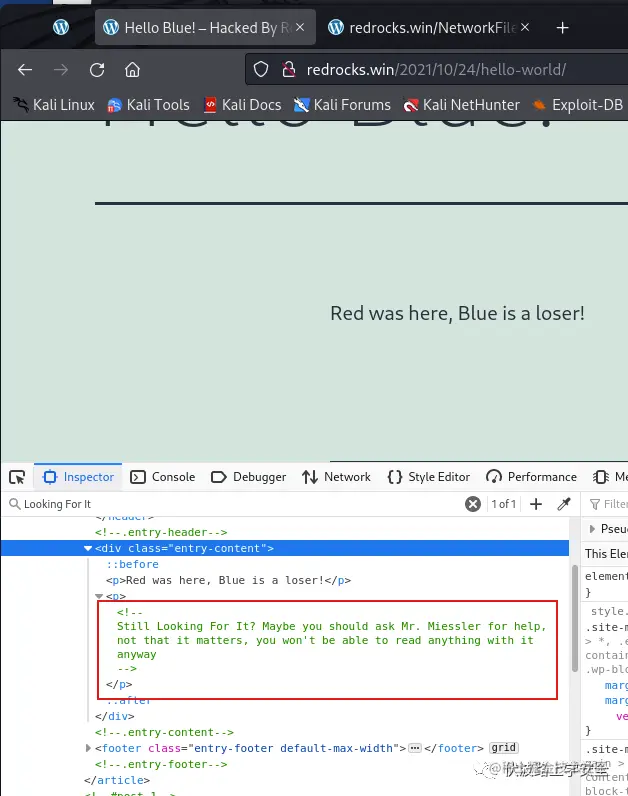The height and width of the screenshot is (796, 628).
Task: Click the Filter Styles field
Action: pyautogui.click(x=609, y=504)
